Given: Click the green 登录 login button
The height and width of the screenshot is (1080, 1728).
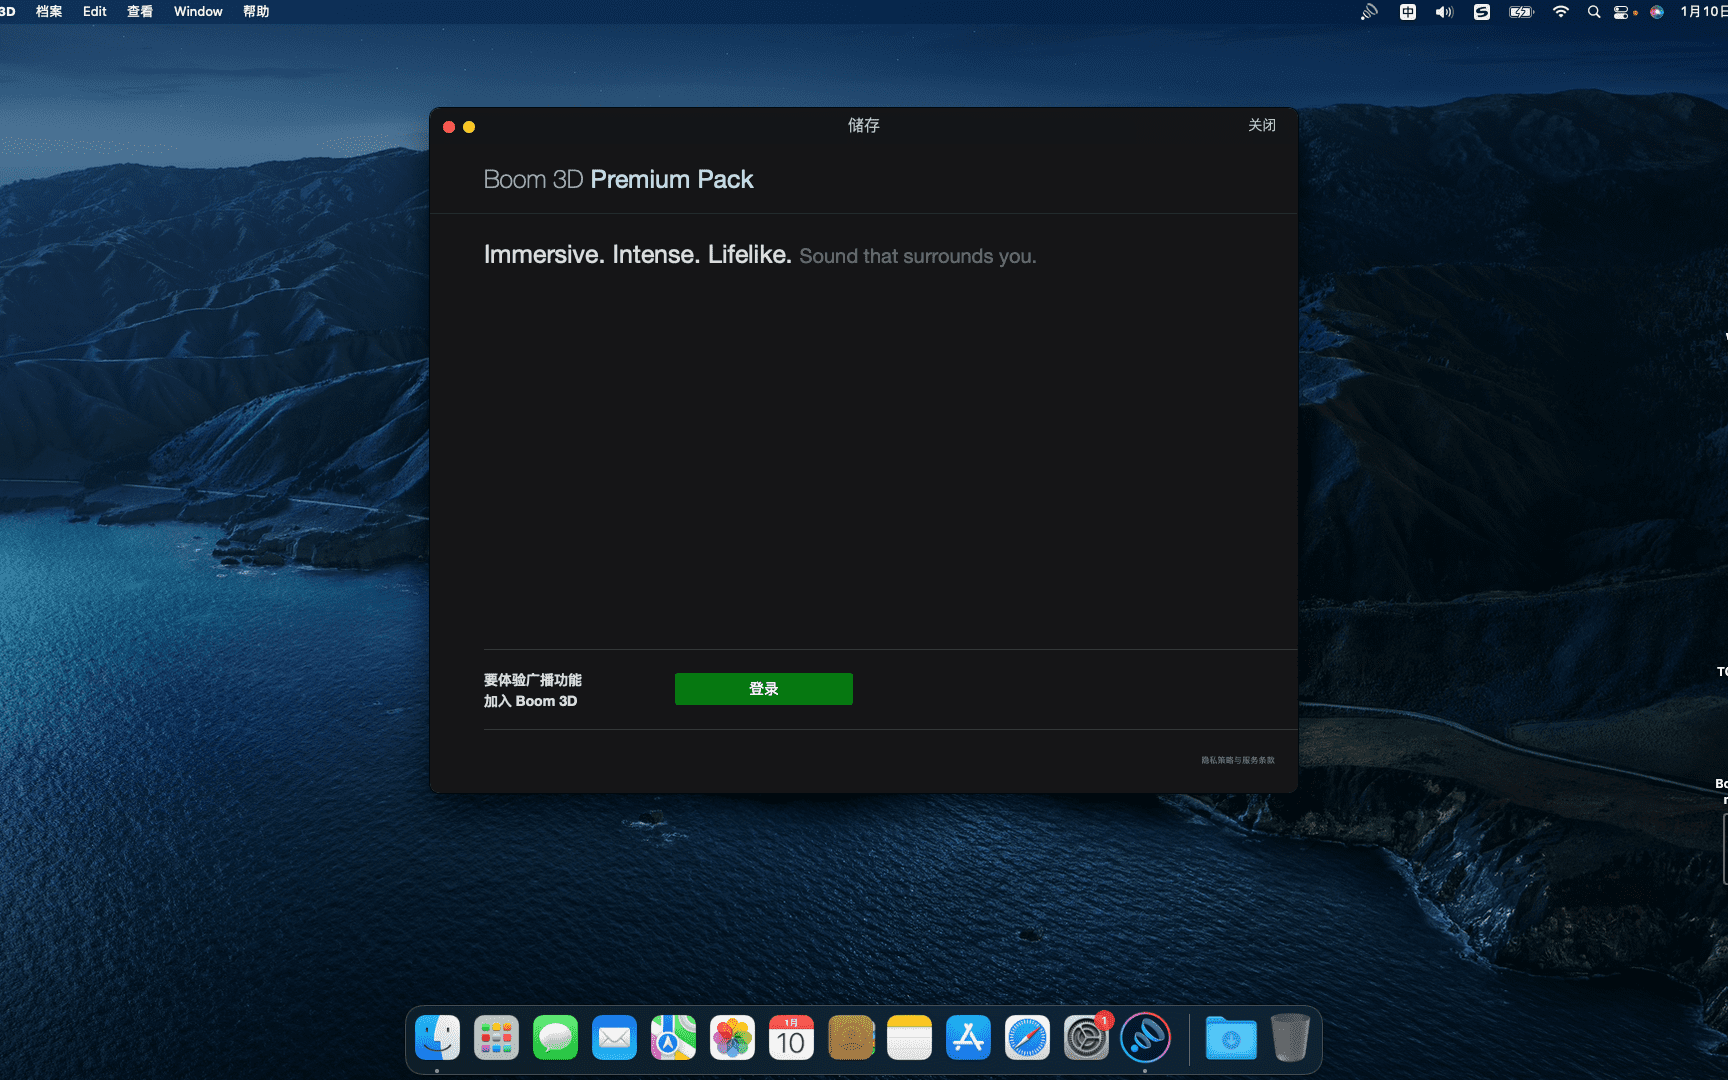Looking at the screenshot, I should click(x=763, y=689).
